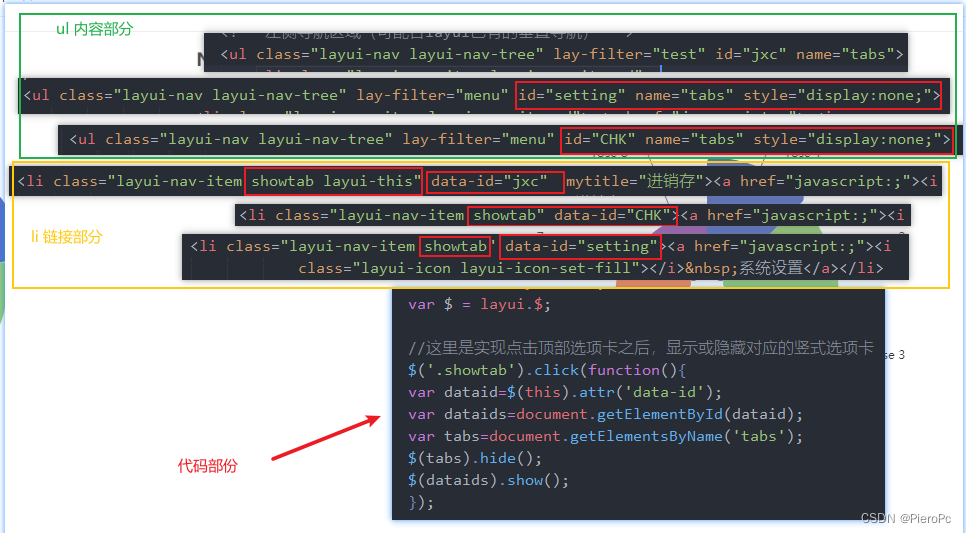Click the "$(dataids).show();" line
This screenshot has width=966, height=533.
pyautogui.click(x=488, y=481)
